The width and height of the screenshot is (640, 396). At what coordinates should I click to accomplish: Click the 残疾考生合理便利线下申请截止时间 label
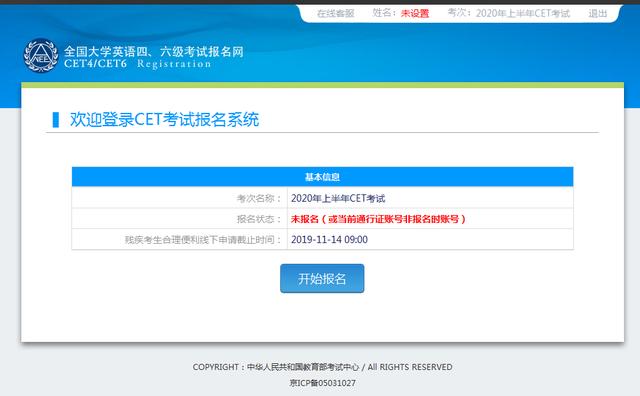pos(203,240)
